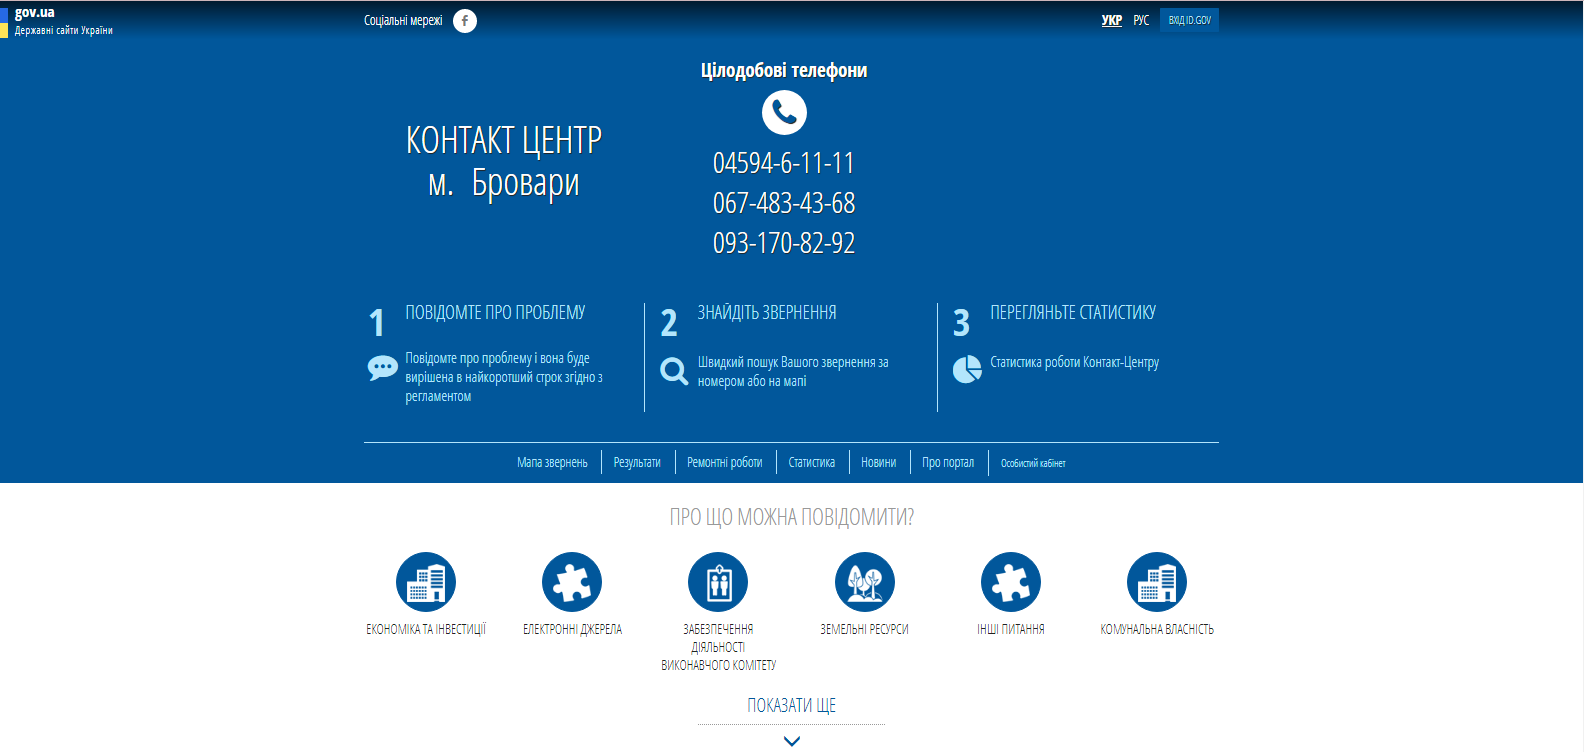The height and width of the screenshot is (752, 1584).
Task: Expand categories with Показати ще
Action: (791, 705)
